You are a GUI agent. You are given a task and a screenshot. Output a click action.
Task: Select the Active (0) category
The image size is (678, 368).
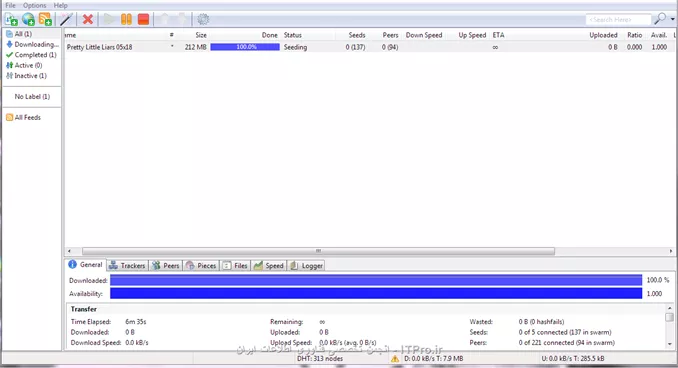point(24,65)
